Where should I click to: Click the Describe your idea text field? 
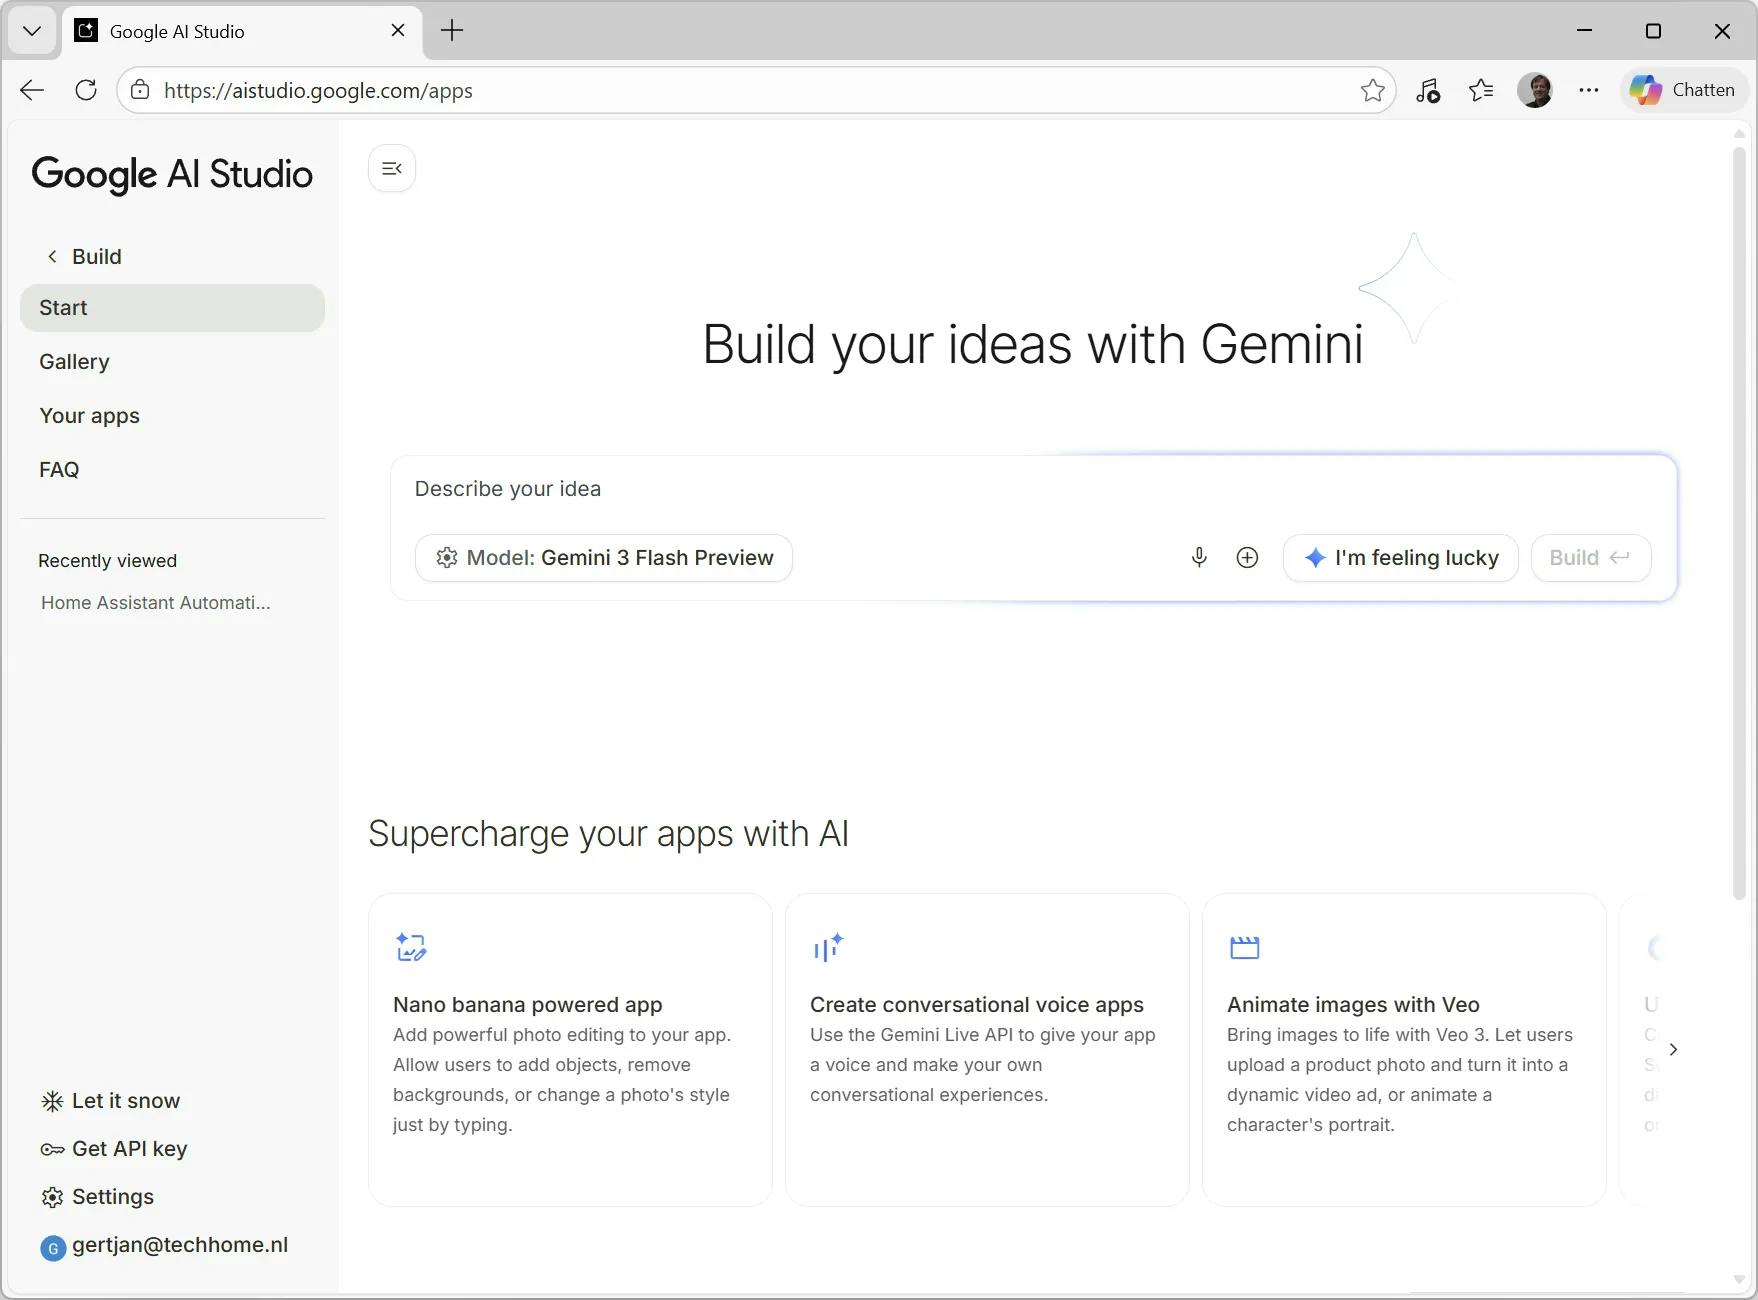[1030, 489]
